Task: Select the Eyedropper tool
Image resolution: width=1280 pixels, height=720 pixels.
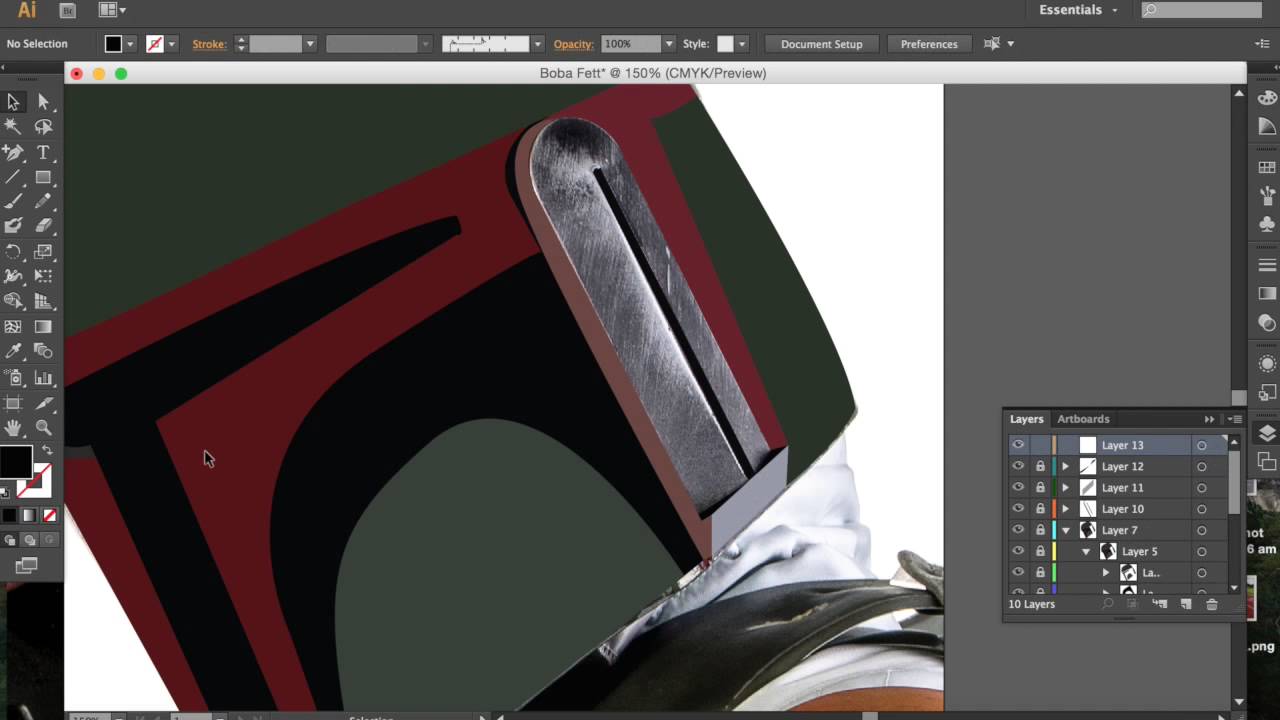Action: pos(13,352)
